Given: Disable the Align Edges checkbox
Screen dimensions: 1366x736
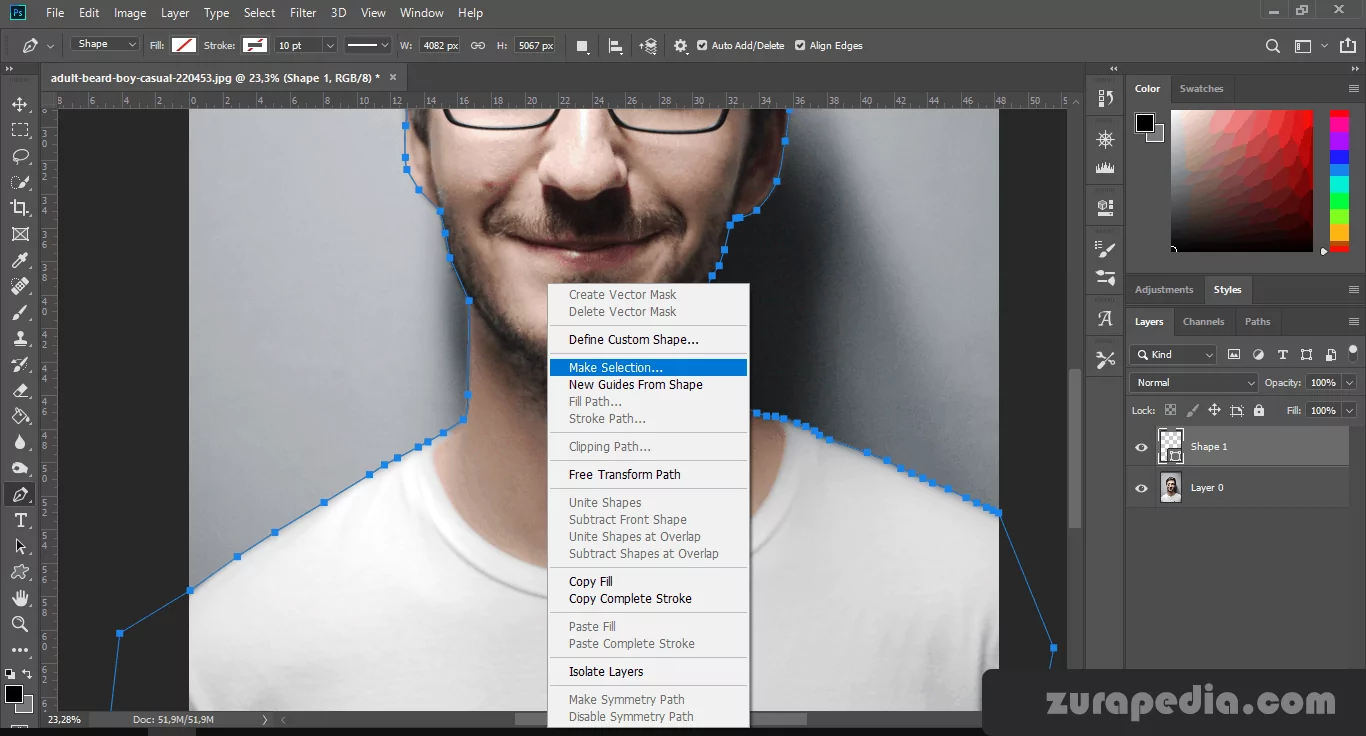Looking at the screenshot, I should [800, 46].
